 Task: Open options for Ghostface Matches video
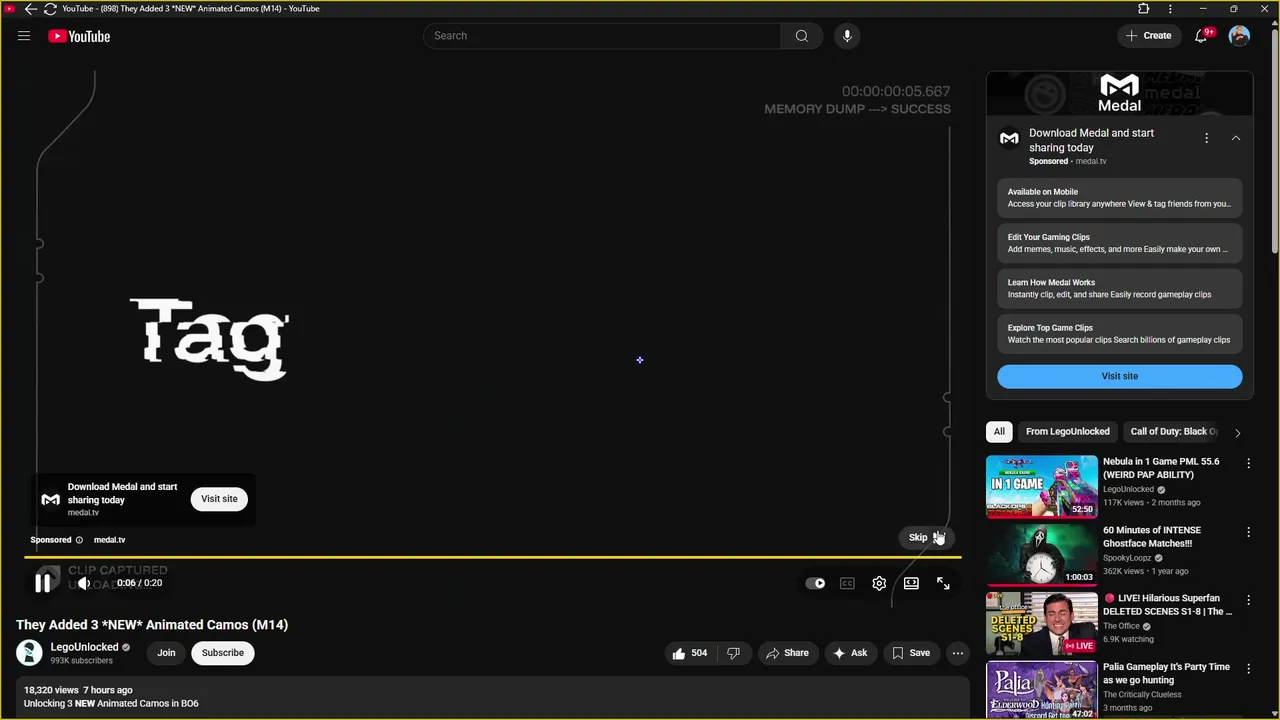pyautogui.click(x=1248, y=532)
